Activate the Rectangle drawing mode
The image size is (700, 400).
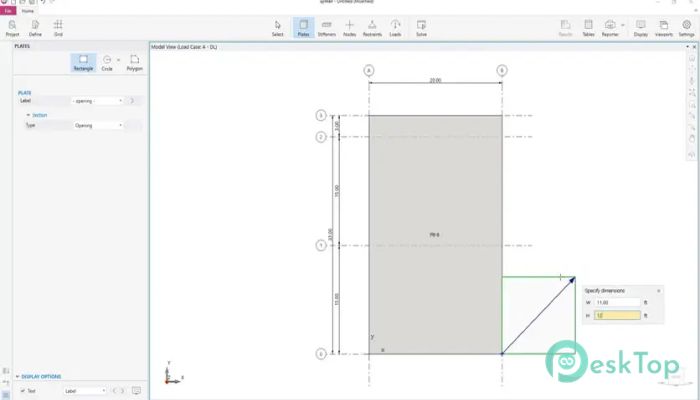pos(83,62)
